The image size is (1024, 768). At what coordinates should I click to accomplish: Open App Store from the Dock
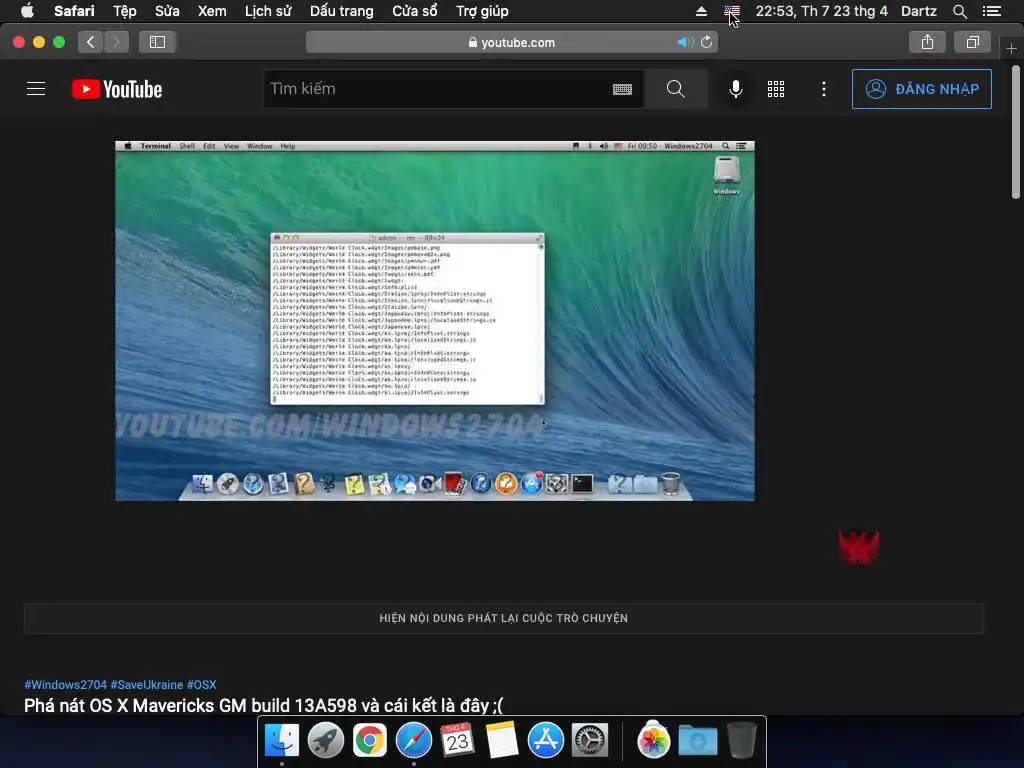tap(545, 741)
